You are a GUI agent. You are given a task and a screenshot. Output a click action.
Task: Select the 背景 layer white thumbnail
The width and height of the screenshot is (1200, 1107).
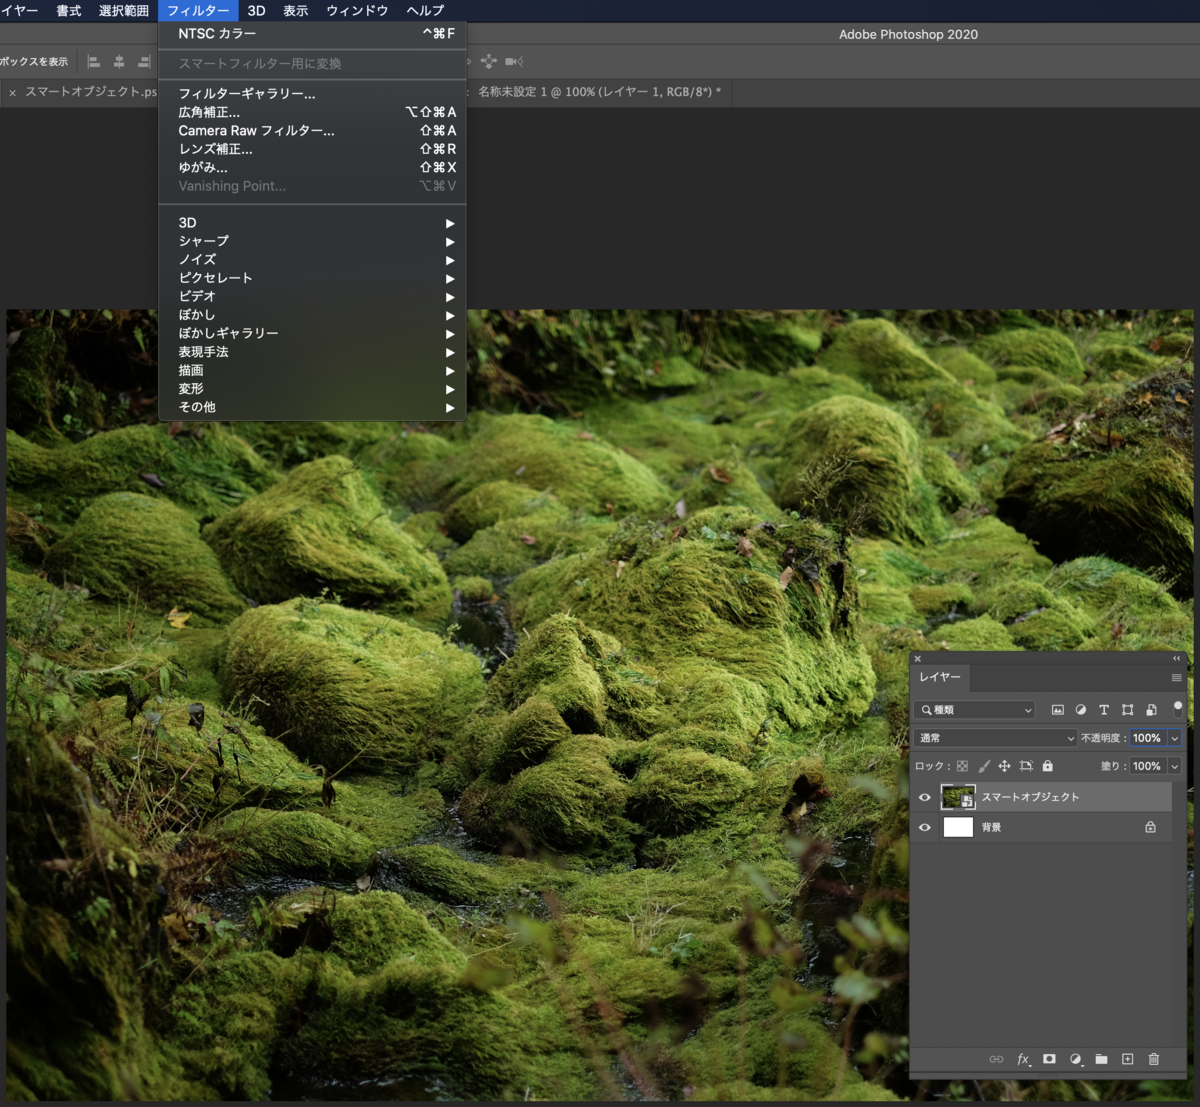pyautogui.click(x=958, y=827)
